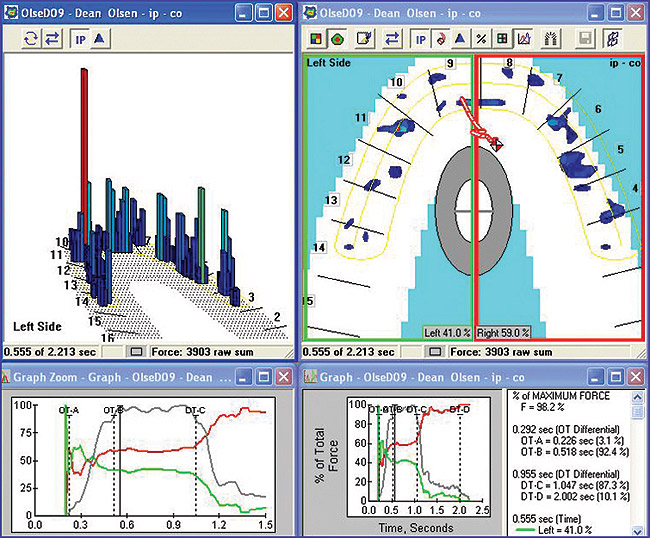Select the OT-A marker line in Graph Zoom
The width and height of the screenshot is (650, 538).
[x=68, y=410]
